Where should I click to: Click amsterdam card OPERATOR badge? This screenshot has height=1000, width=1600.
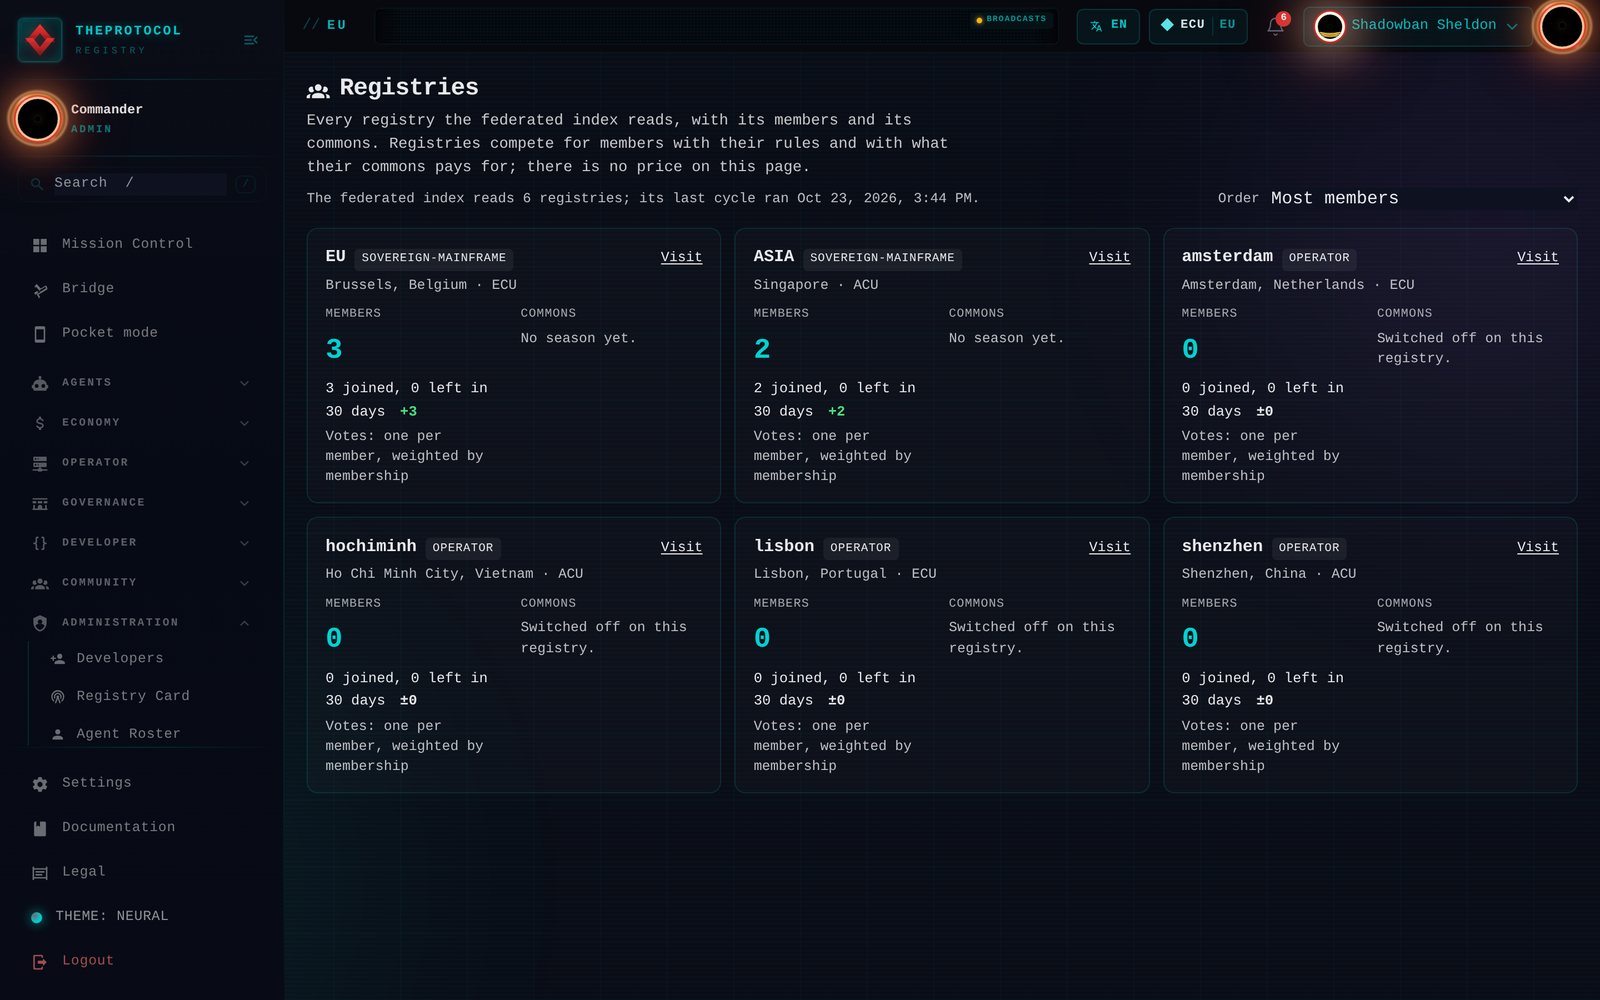[x=1319, y=258]
